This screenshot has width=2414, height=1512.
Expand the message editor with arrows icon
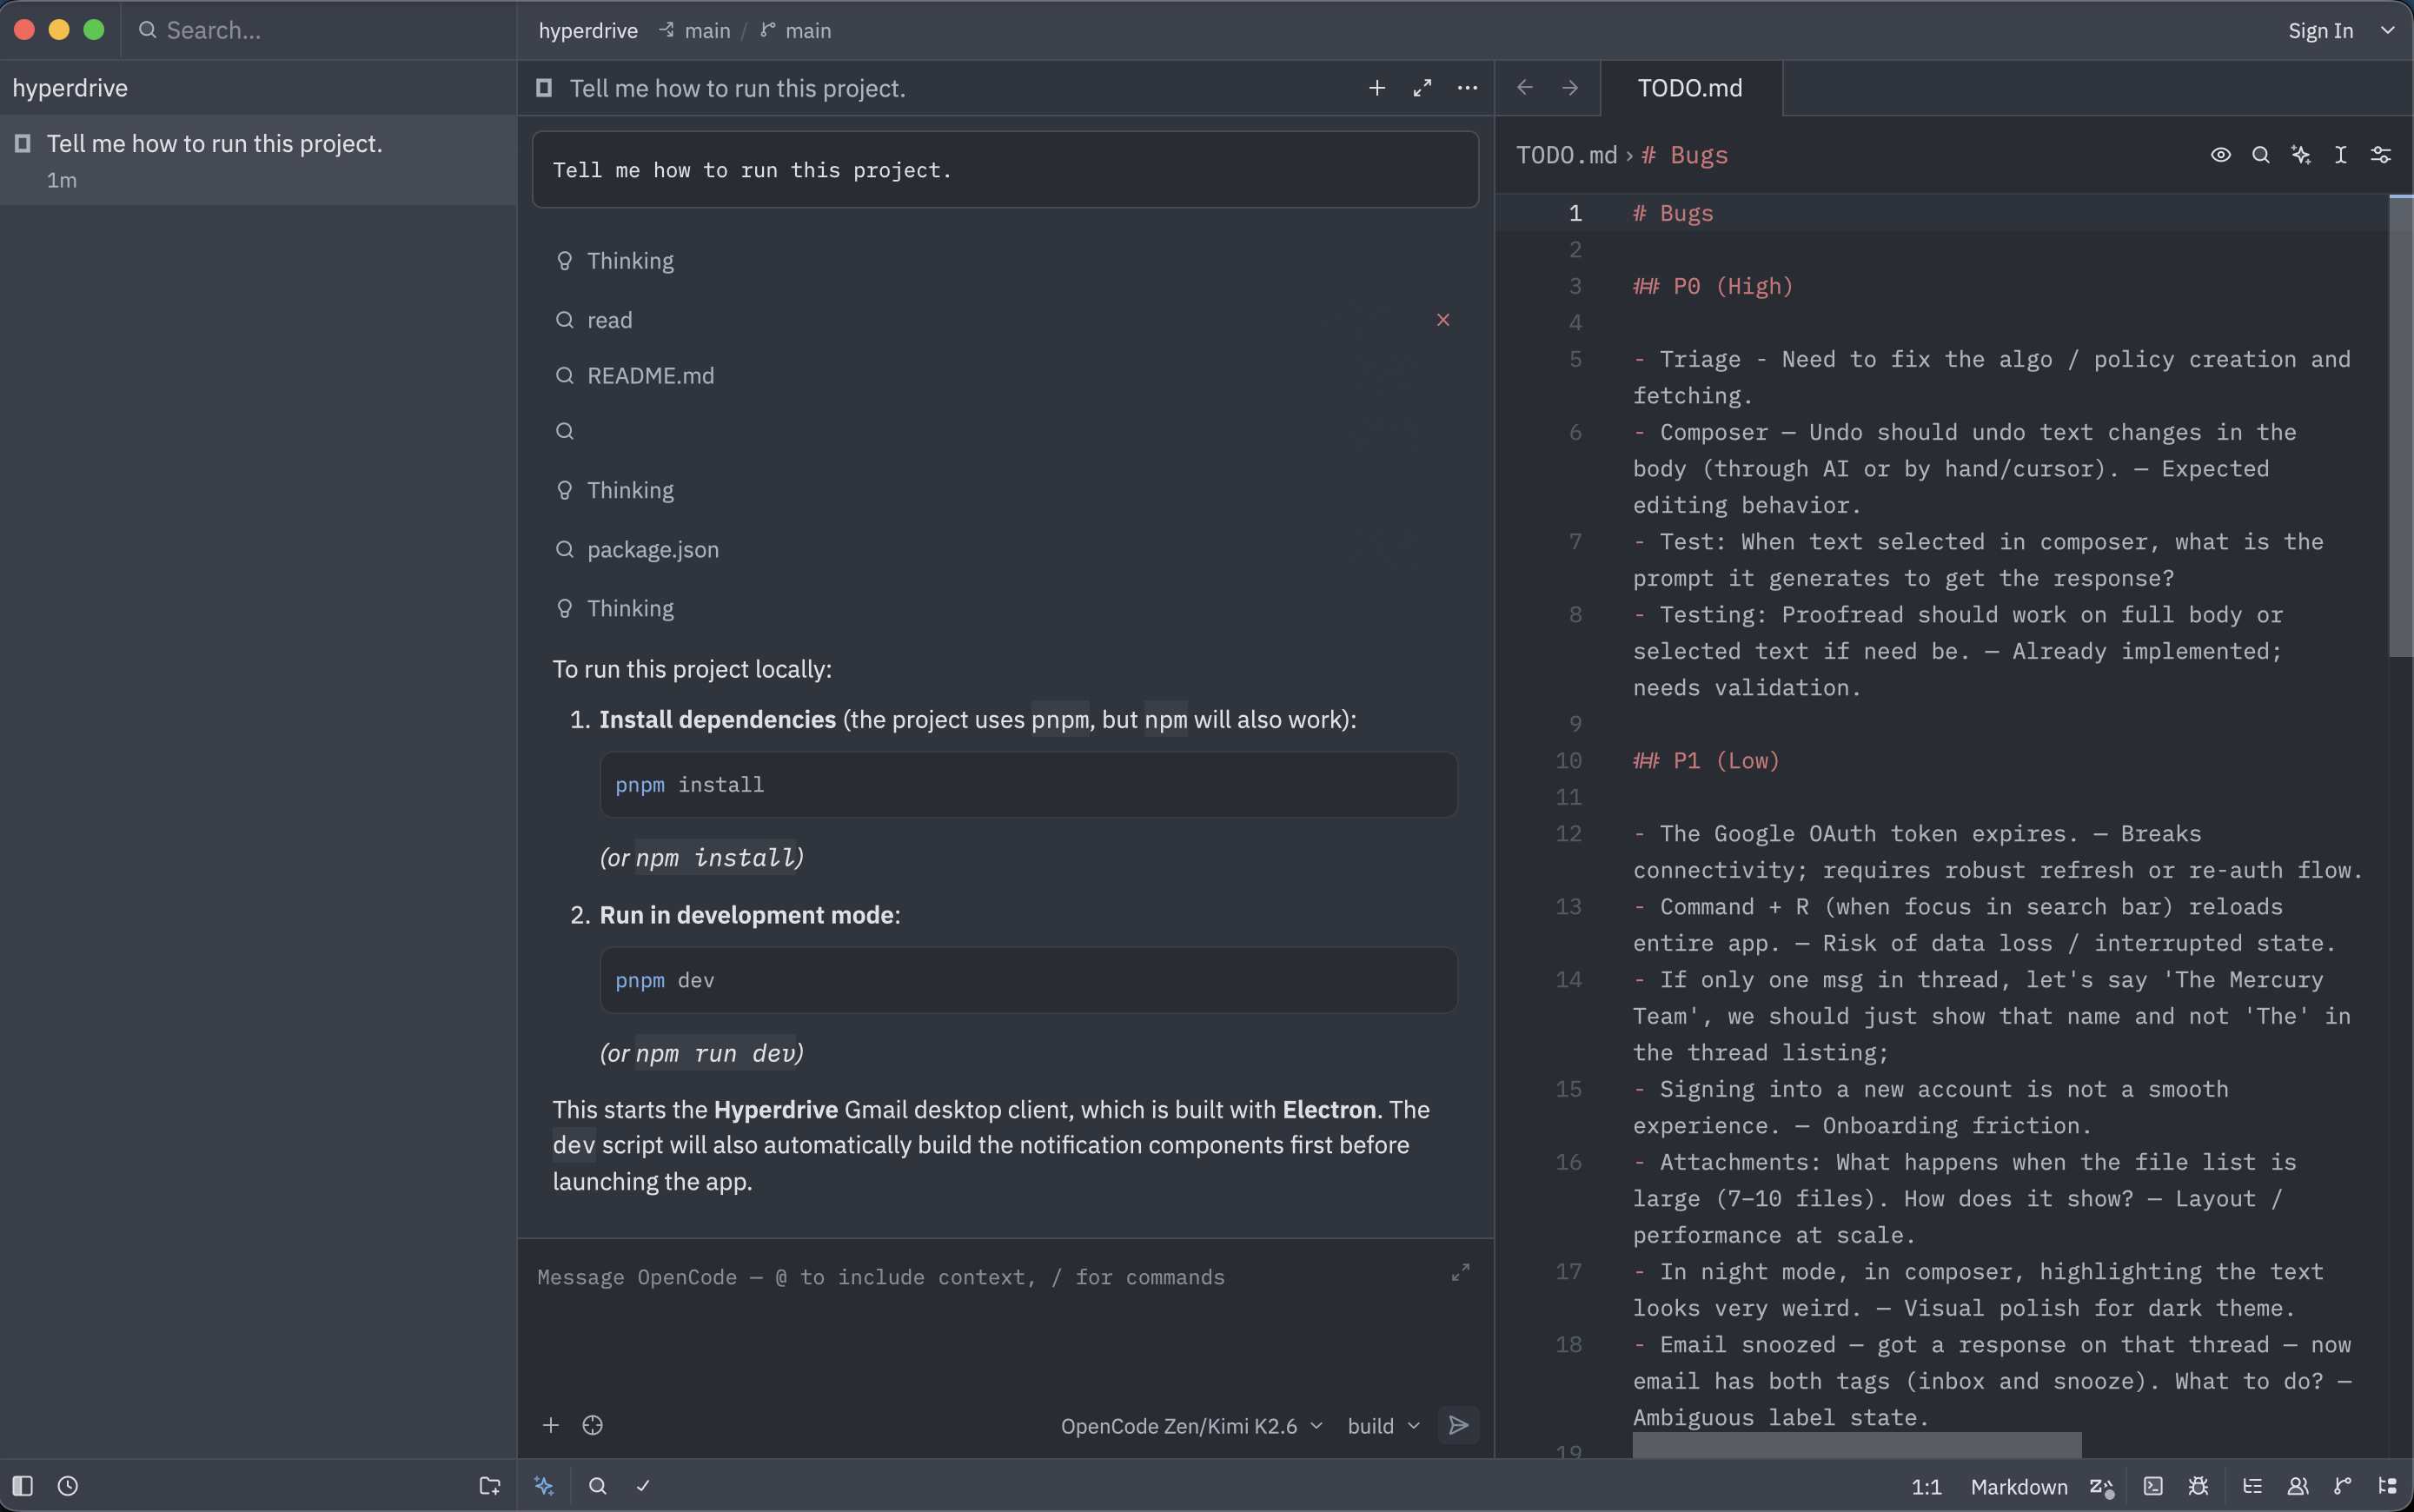coord(1460,1273)
